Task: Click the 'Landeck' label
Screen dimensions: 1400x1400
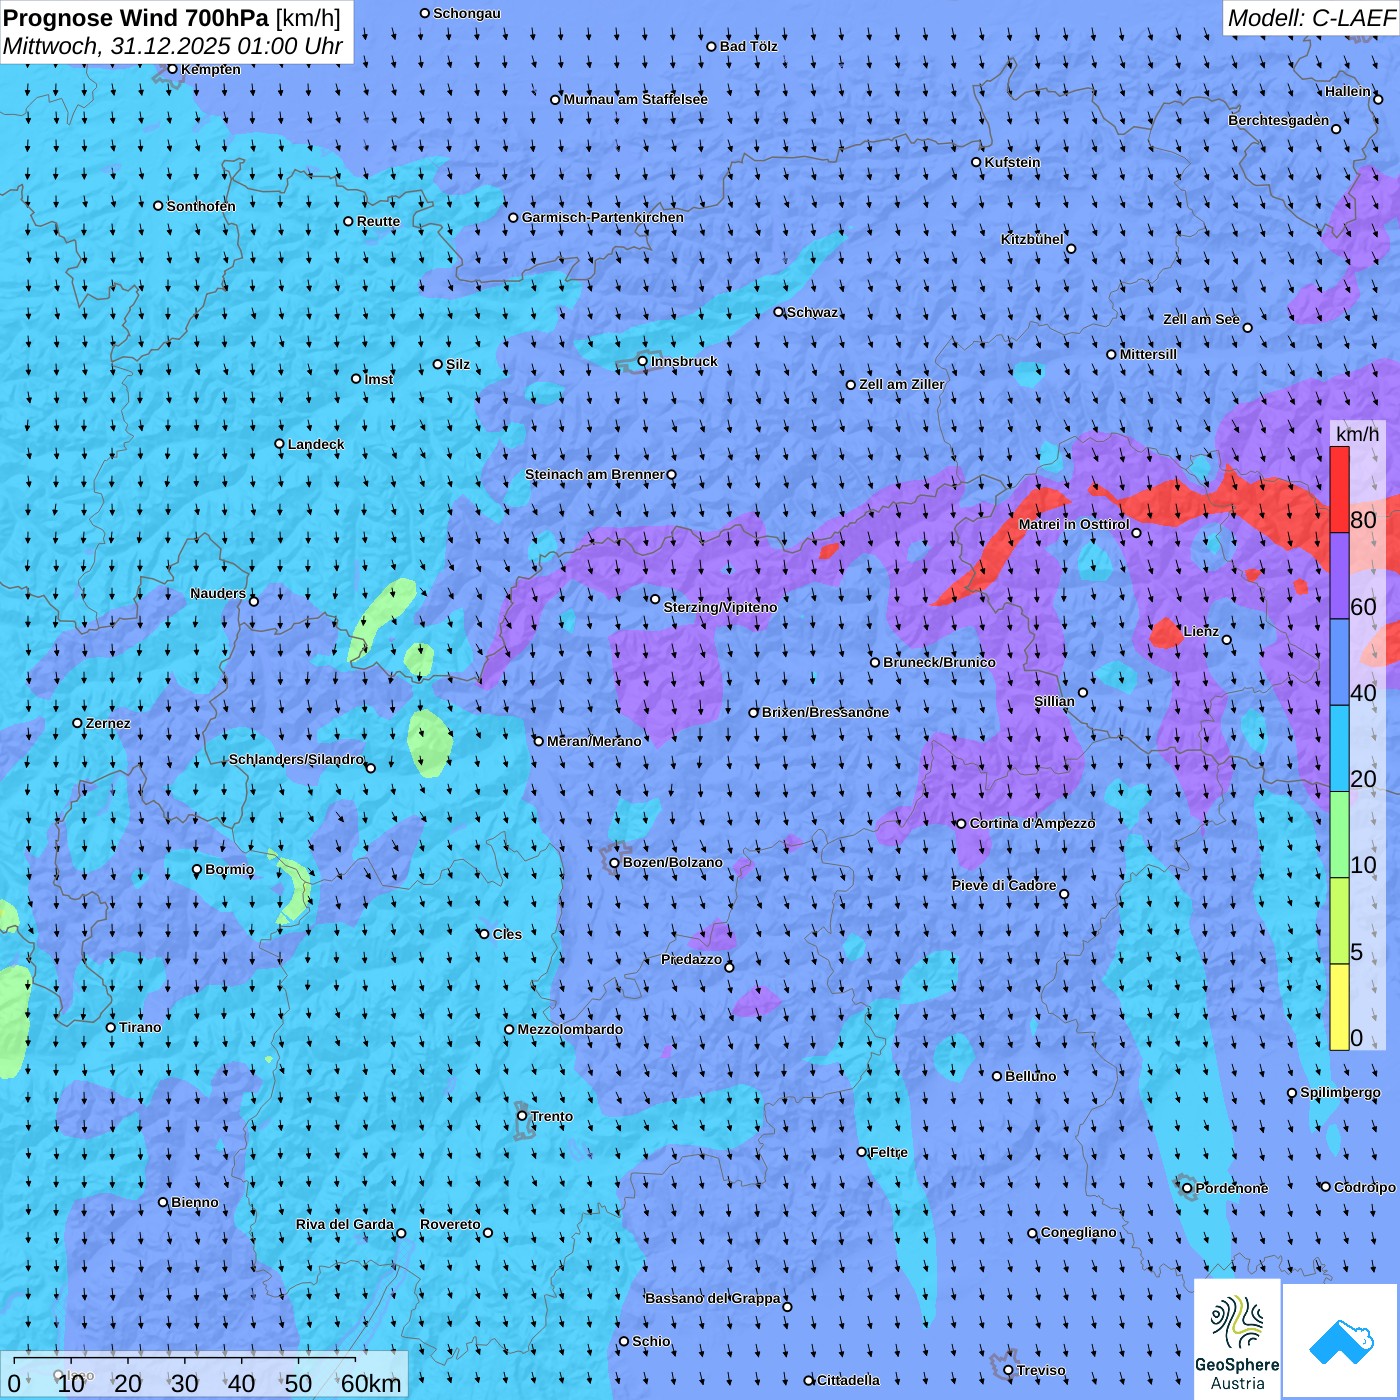Action: (x=316, y=444)
